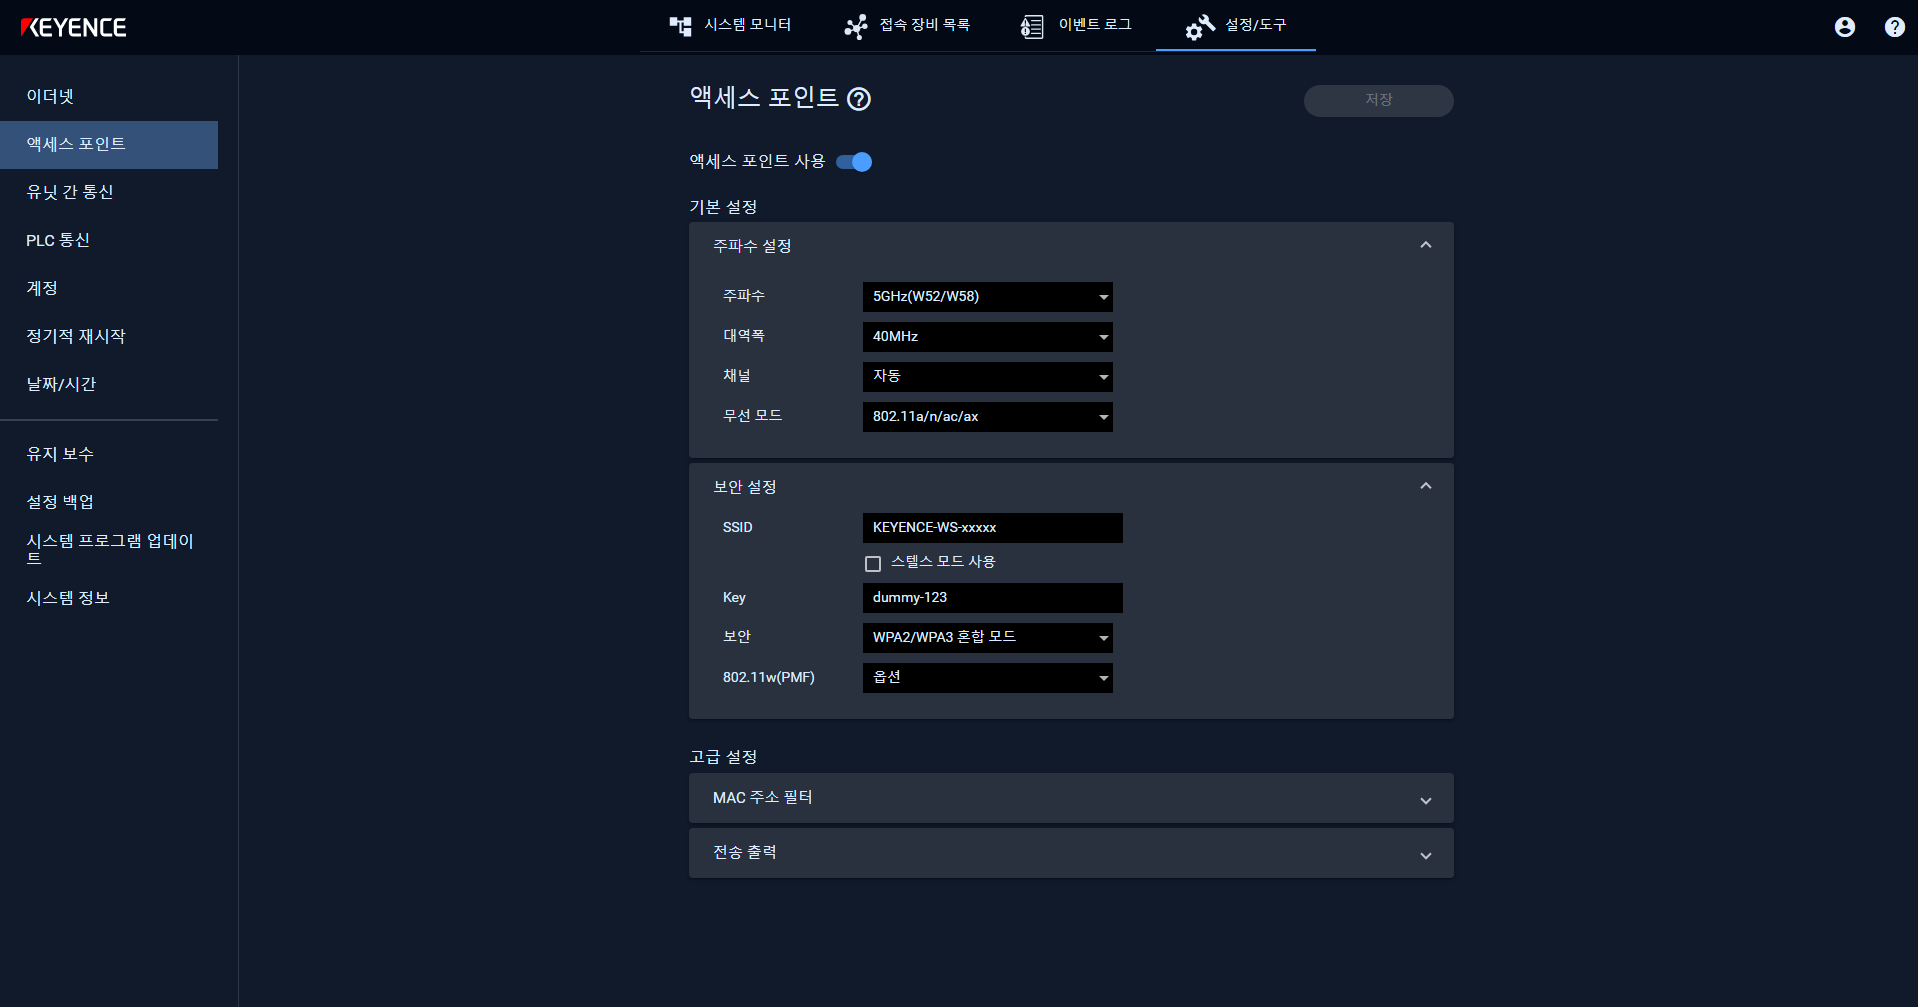1918x1007 pixels.
Task: Open the 802.11w(PMF) dropdown
Action: point(987,677)
